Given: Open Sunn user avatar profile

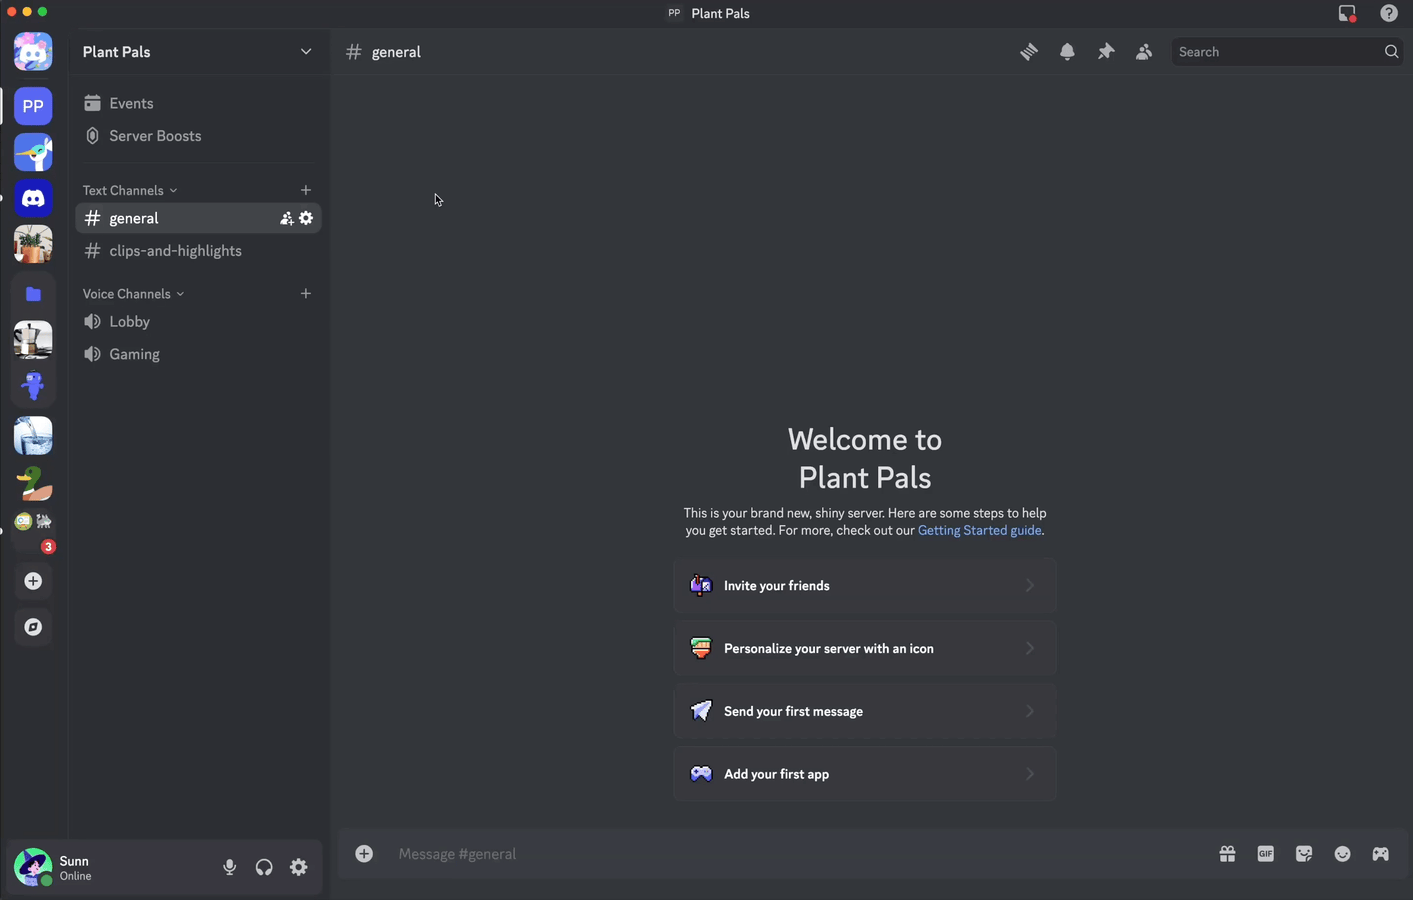Looking at the screenshot, I should [33, 867].
